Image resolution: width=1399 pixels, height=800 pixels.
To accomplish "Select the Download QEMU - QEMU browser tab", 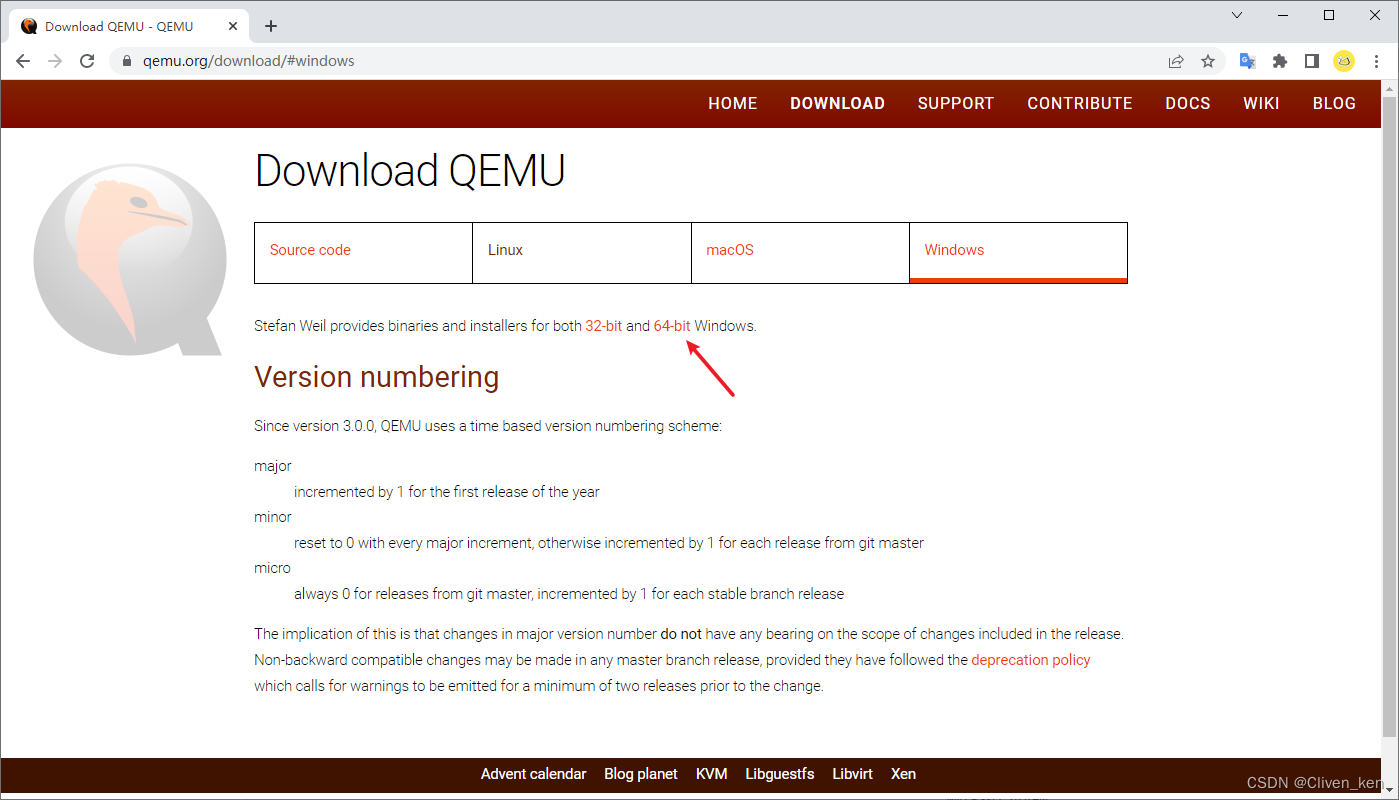I will [127, 27].
